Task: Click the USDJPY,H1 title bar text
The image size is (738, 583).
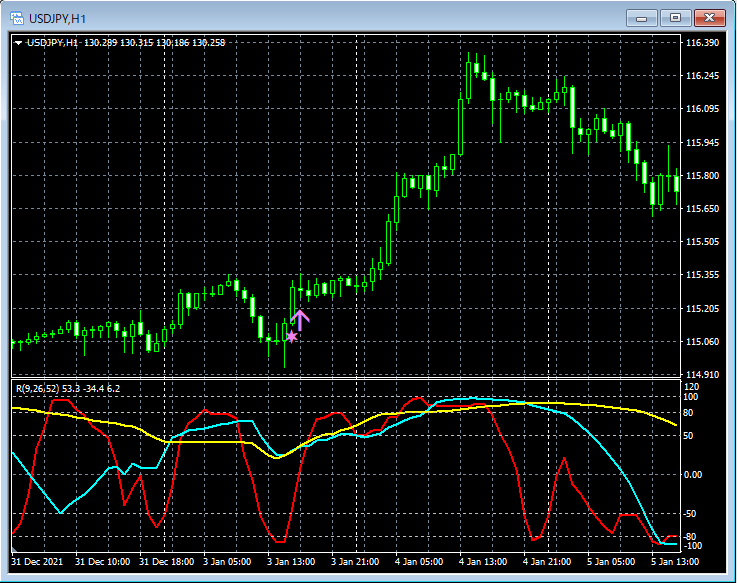Action: click(x=58, y=18)
